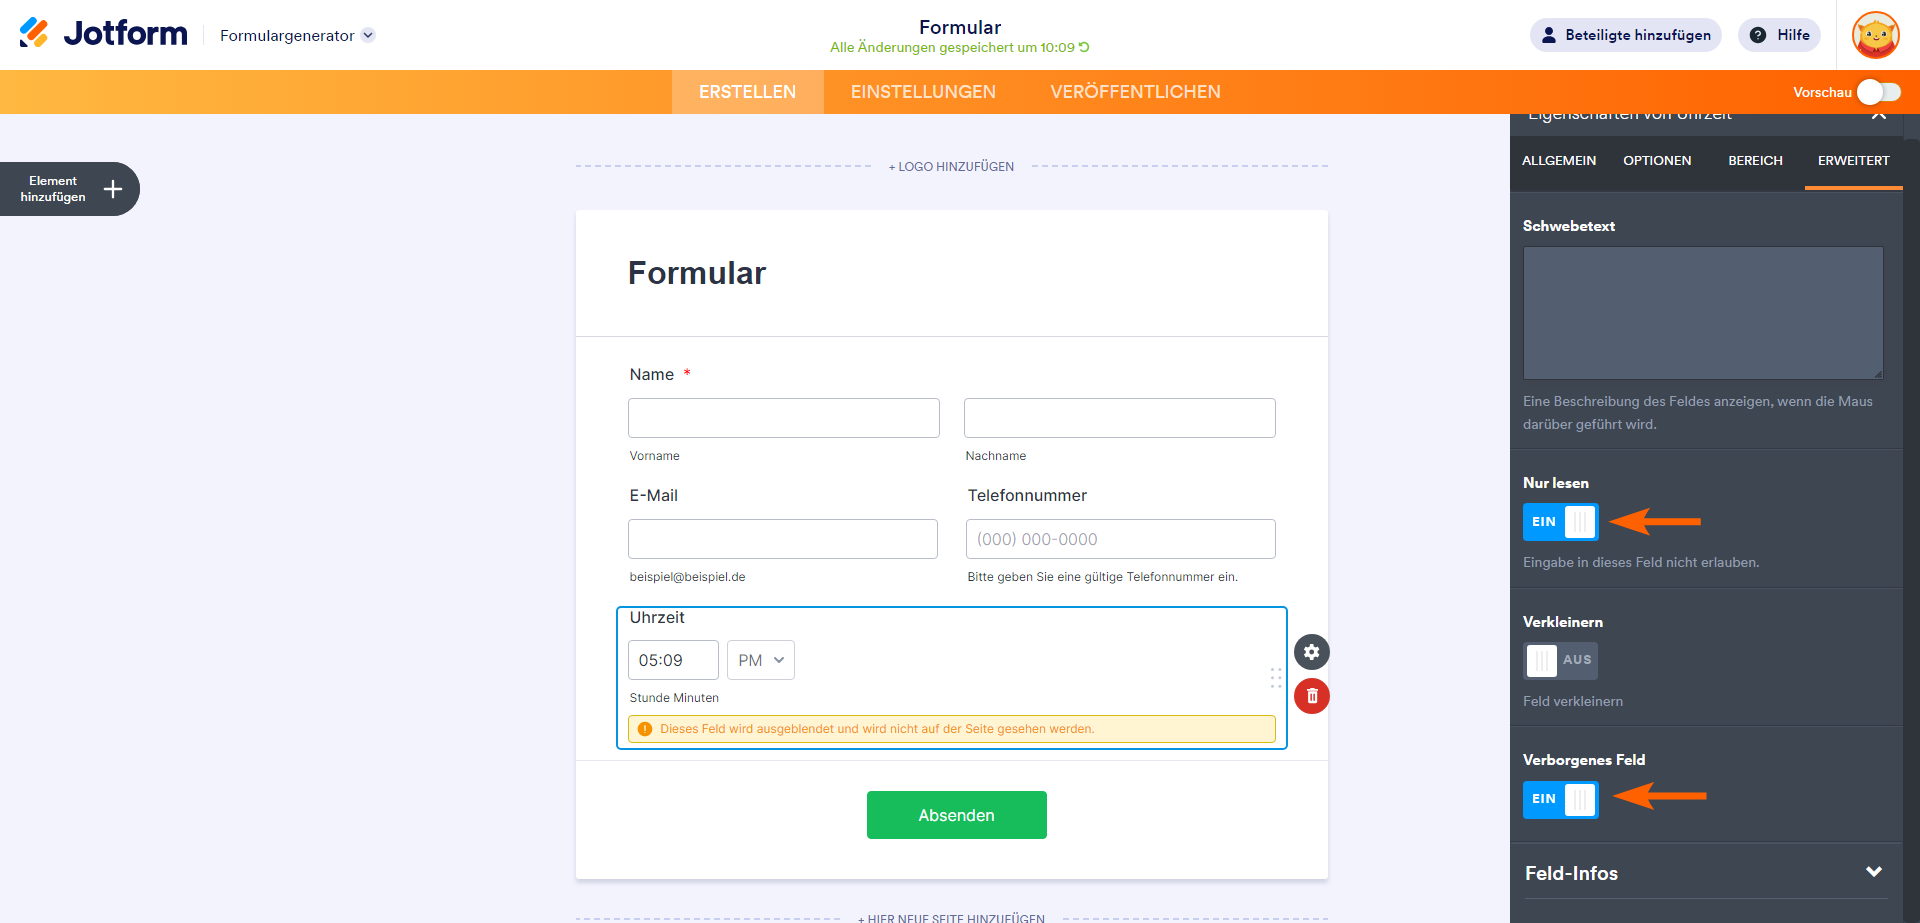Click the undo icon beside saved status
The image size is (1920, 923).
pos(1084,47)
